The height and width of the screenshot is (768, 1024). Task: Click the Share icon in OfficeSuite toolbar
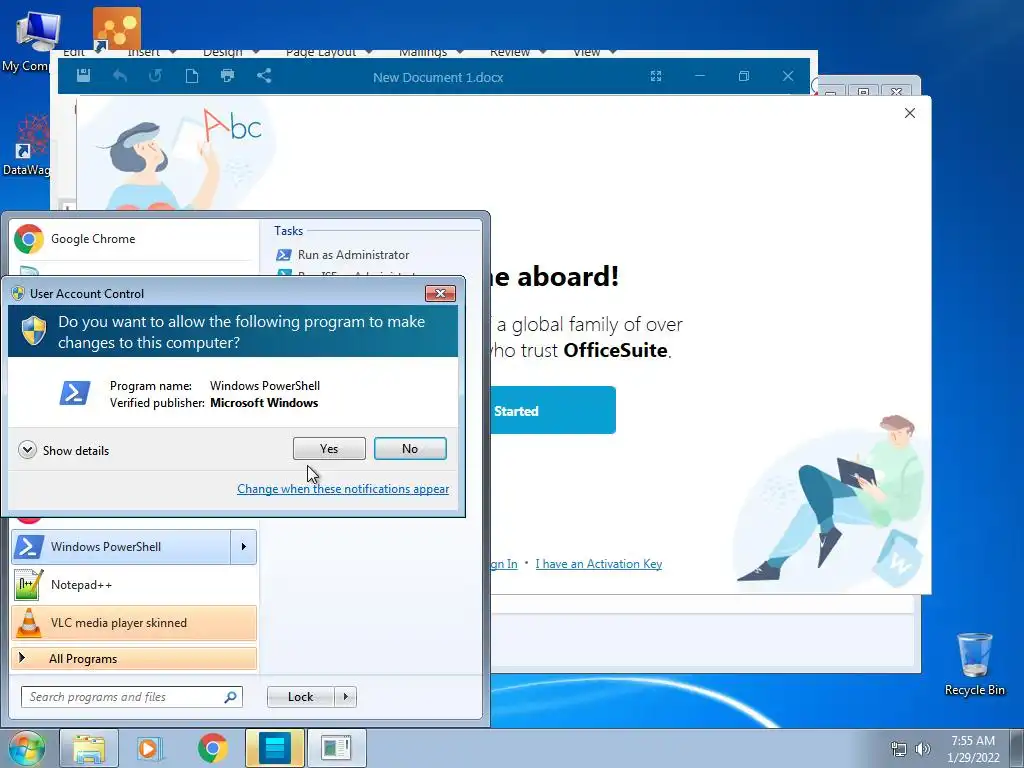264,76
